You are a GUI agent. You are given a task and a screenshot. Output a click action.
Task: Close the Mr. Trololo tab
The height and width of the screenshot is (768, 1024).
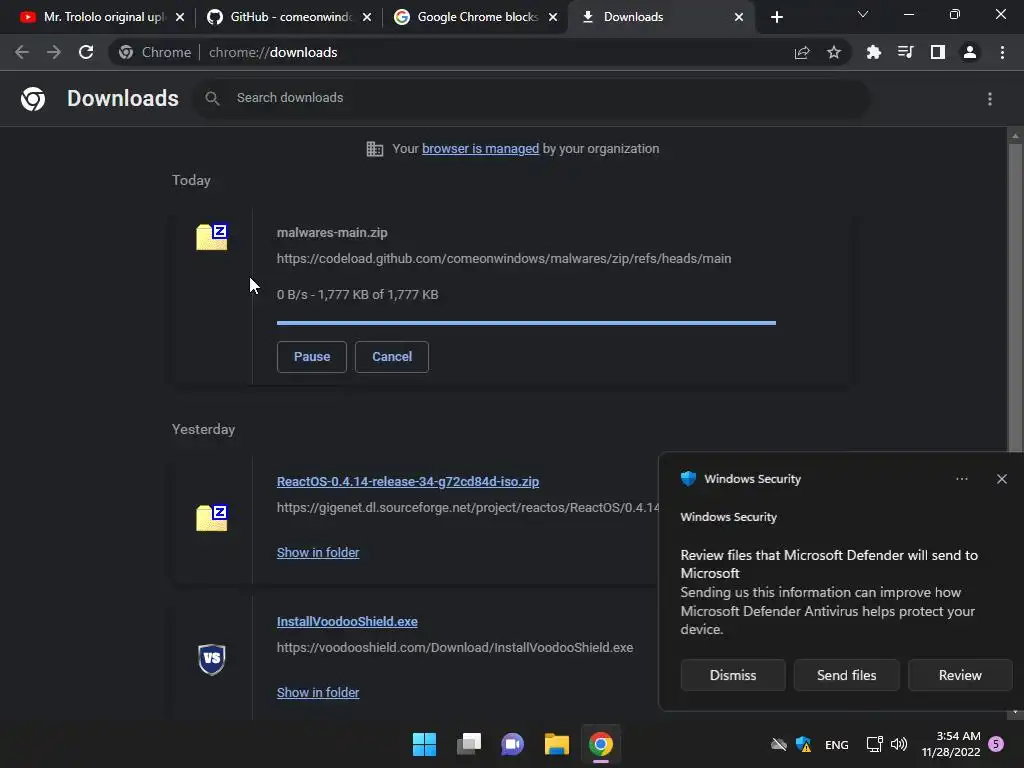[180, 17]
